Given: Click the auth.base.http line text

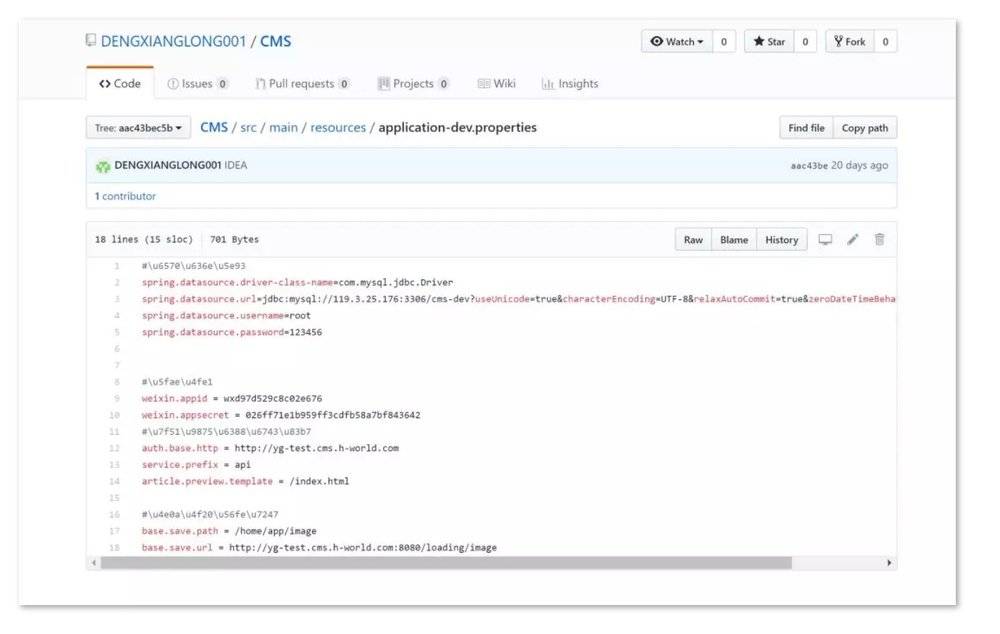Looking at the screenshot, I should 270,448.
